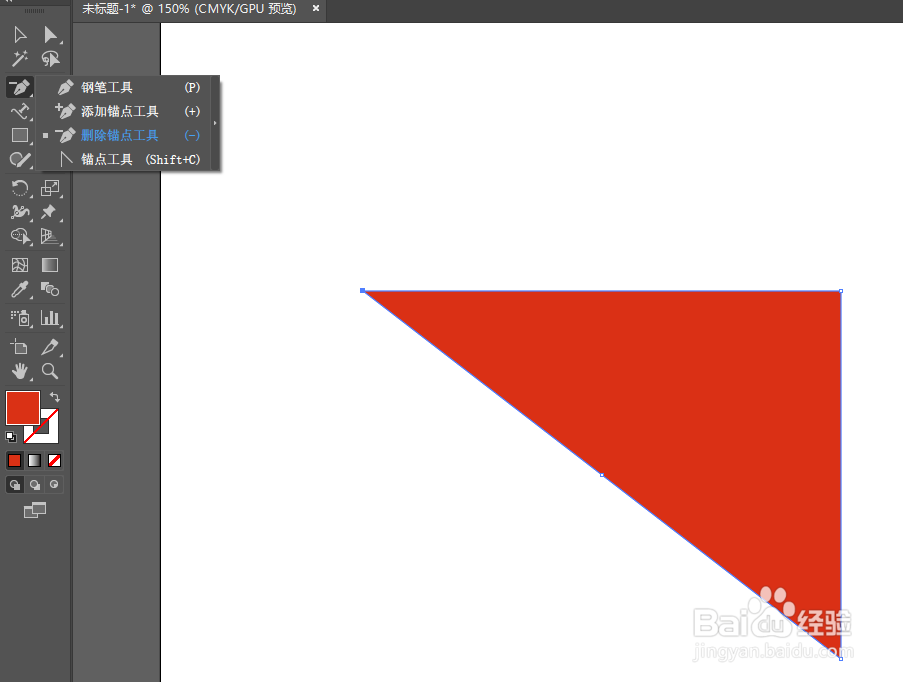Select the Shaper tool
Image resolution: width=903 pixels, height=682 pixels.
[20, 160]
